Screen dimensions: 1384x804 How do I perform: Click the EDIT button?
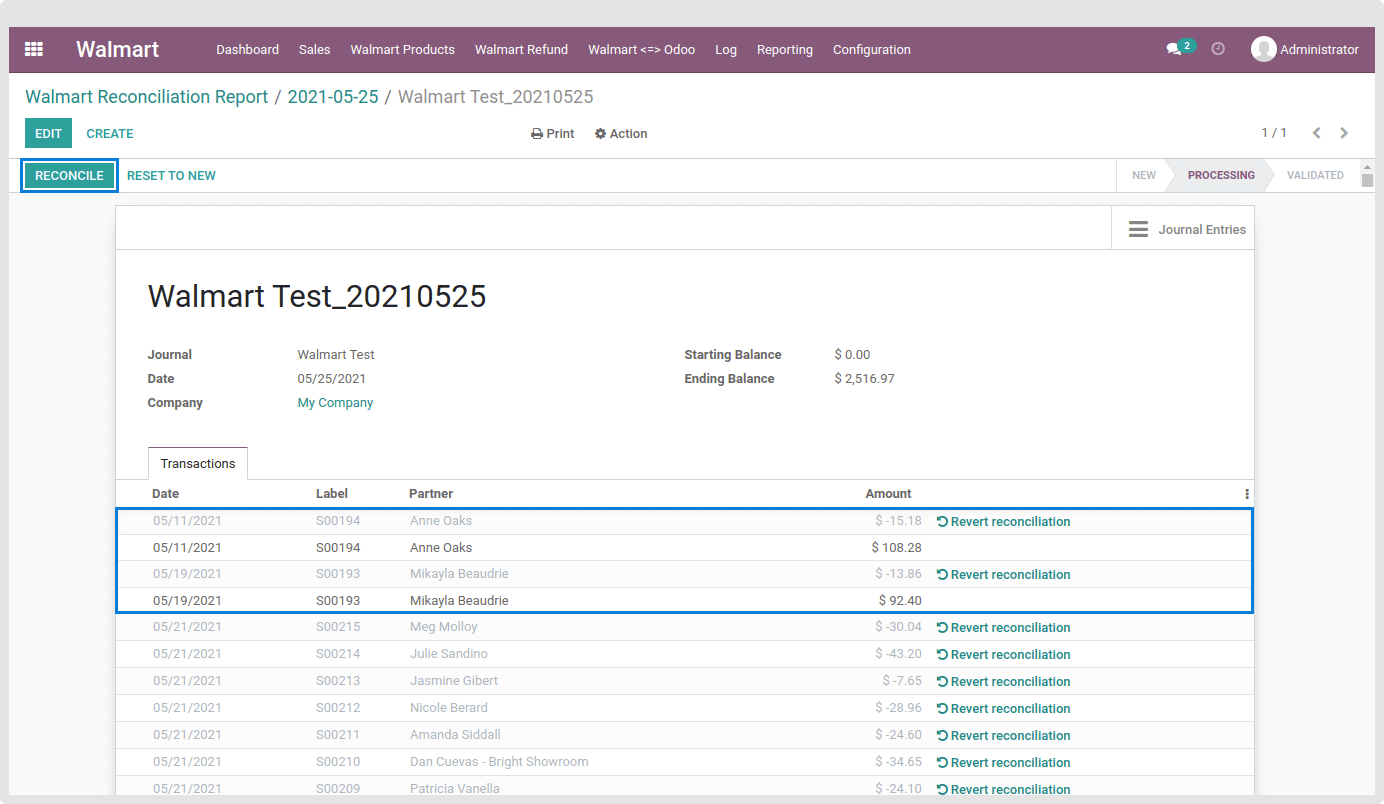coord(48,133)
